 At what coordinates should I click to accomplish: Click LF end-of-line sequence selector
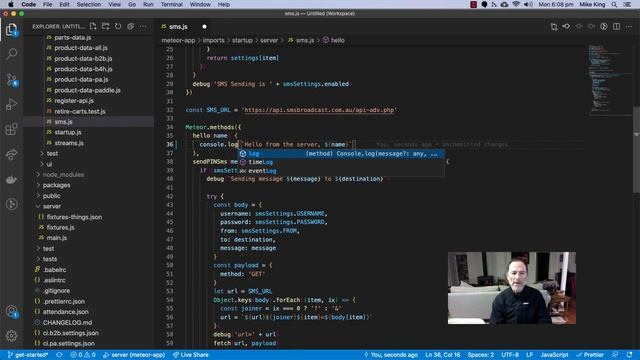coord(529,355)
